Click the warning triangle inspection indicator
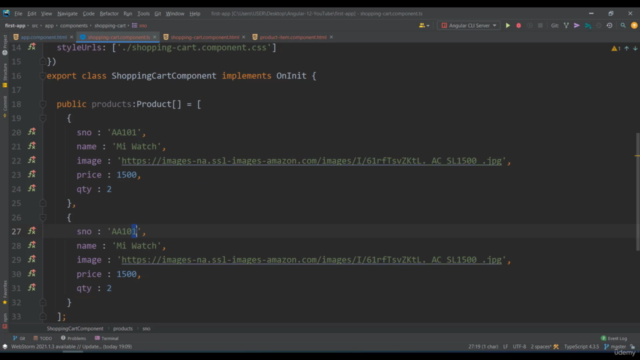This screenshot has height=360, width=640. (616, 48)
